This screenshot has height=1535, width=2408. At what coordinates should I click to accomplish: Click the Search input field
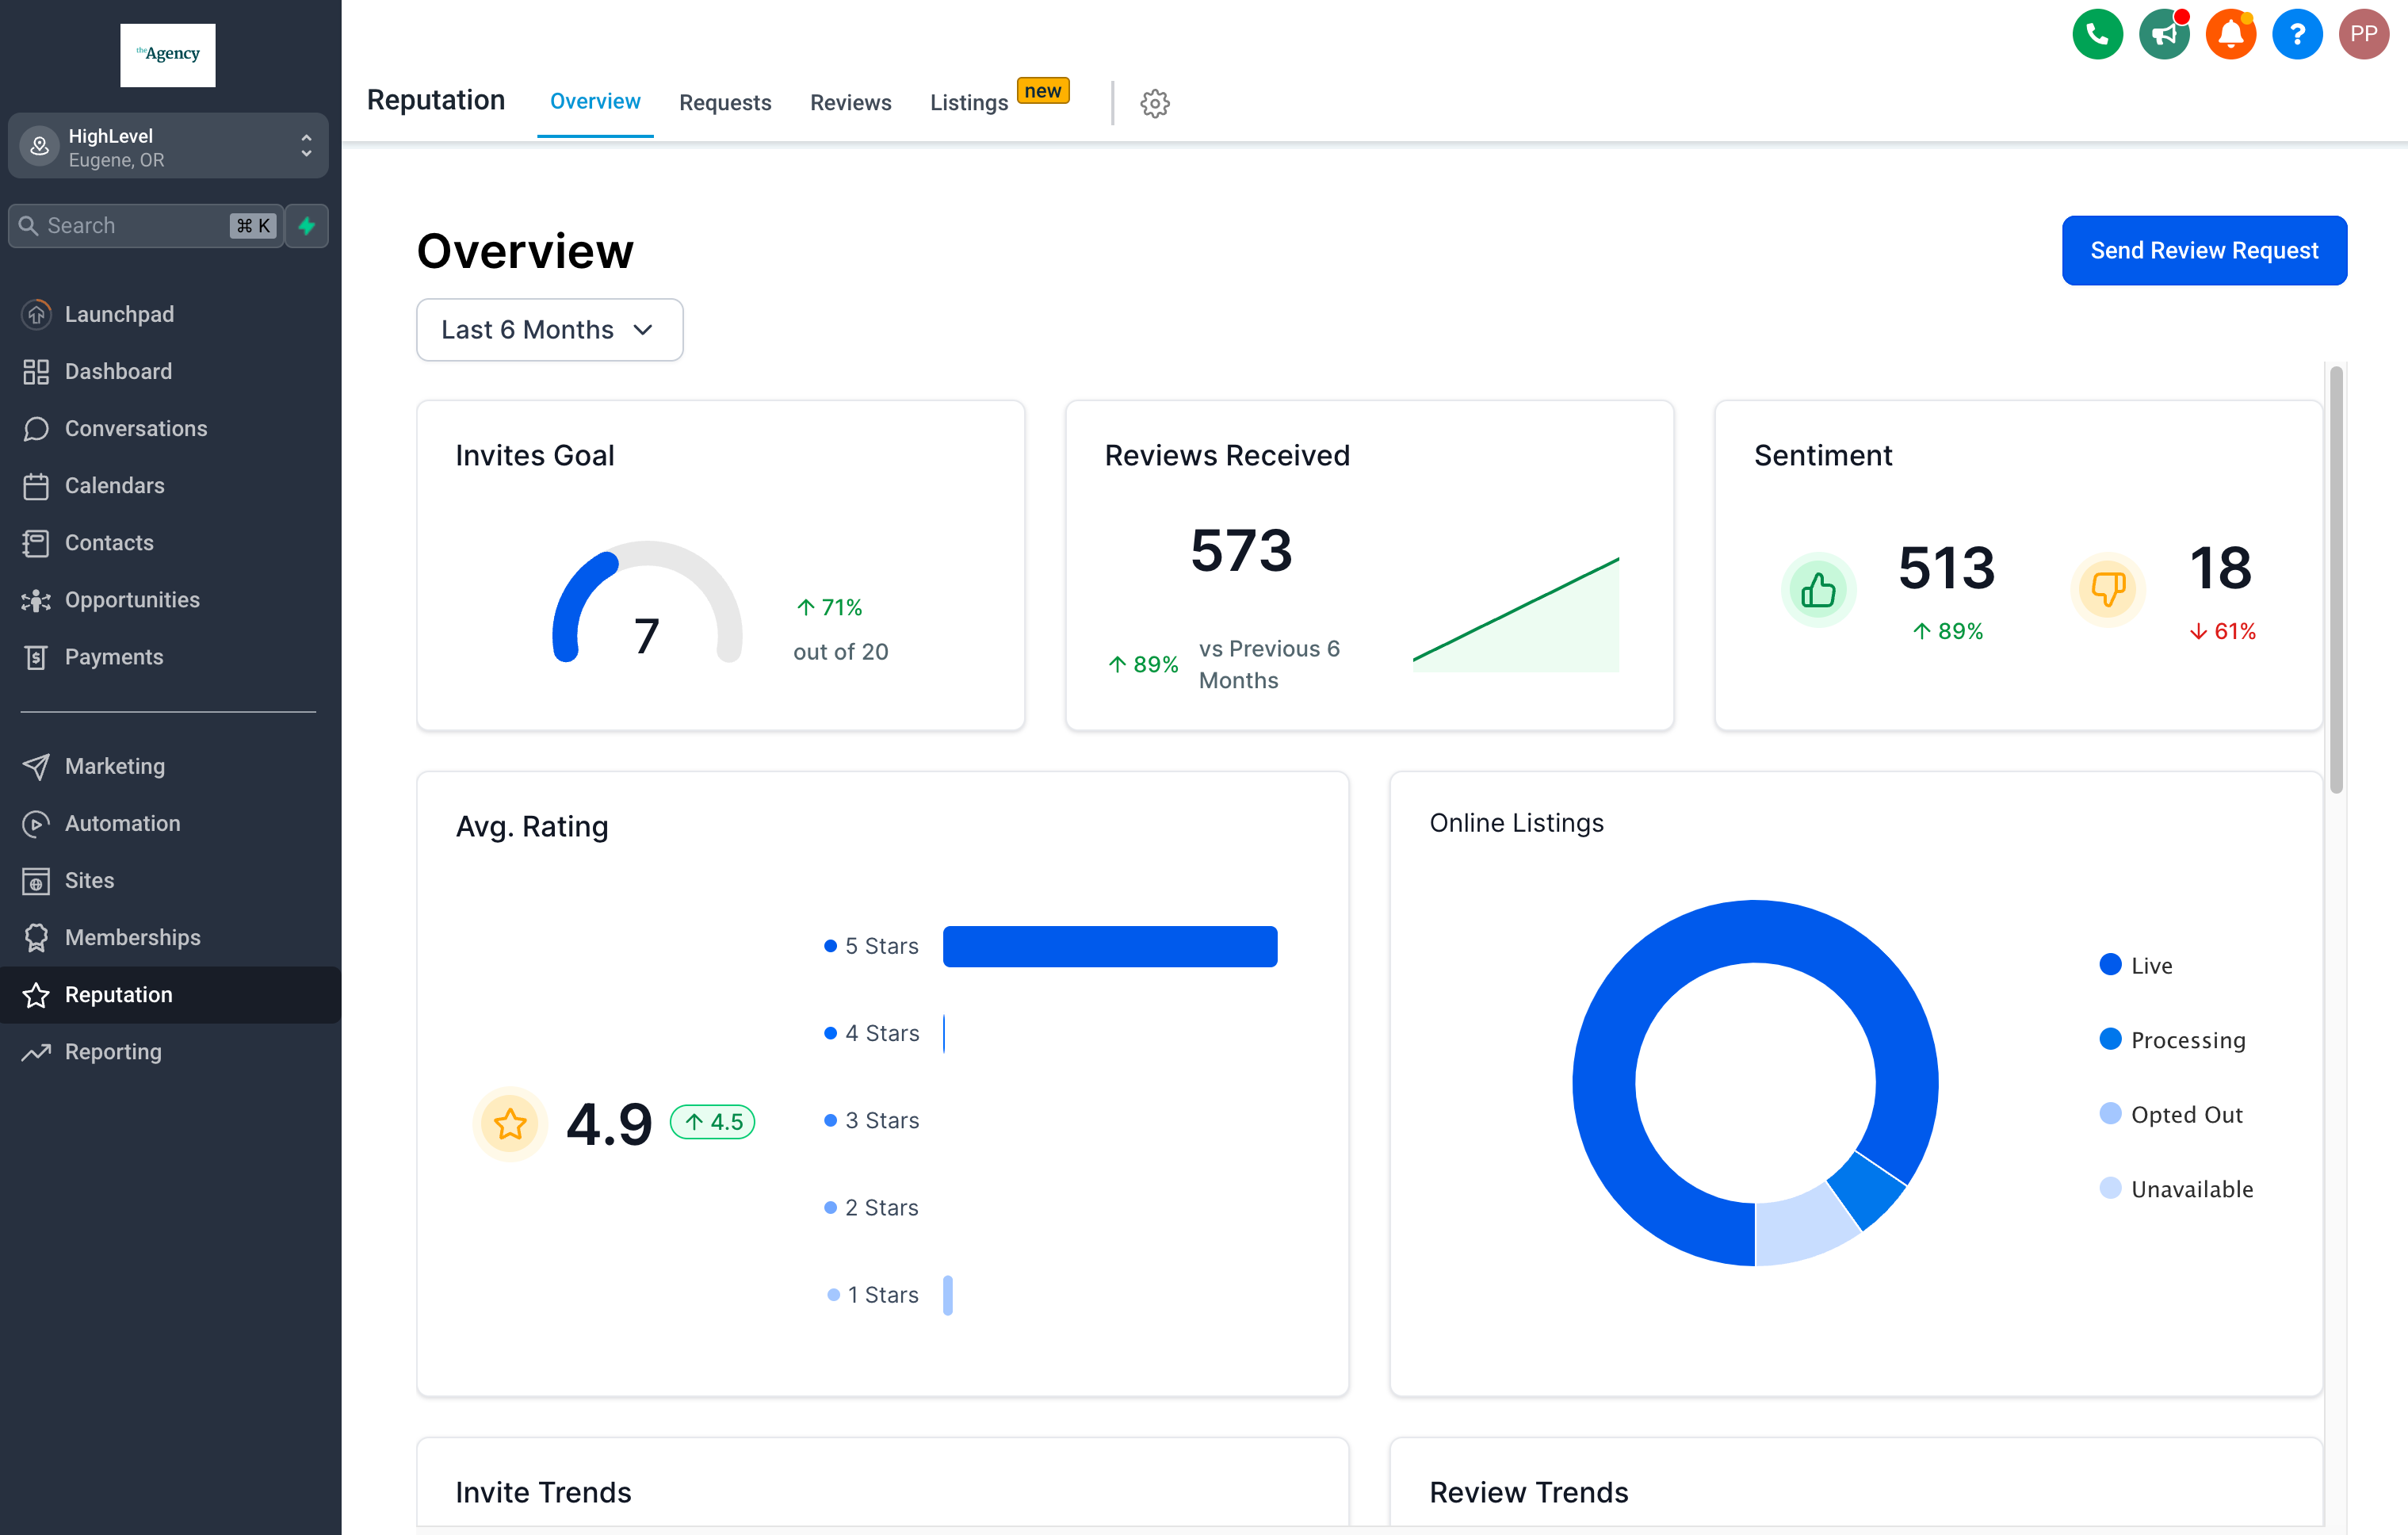pos(145,225)
